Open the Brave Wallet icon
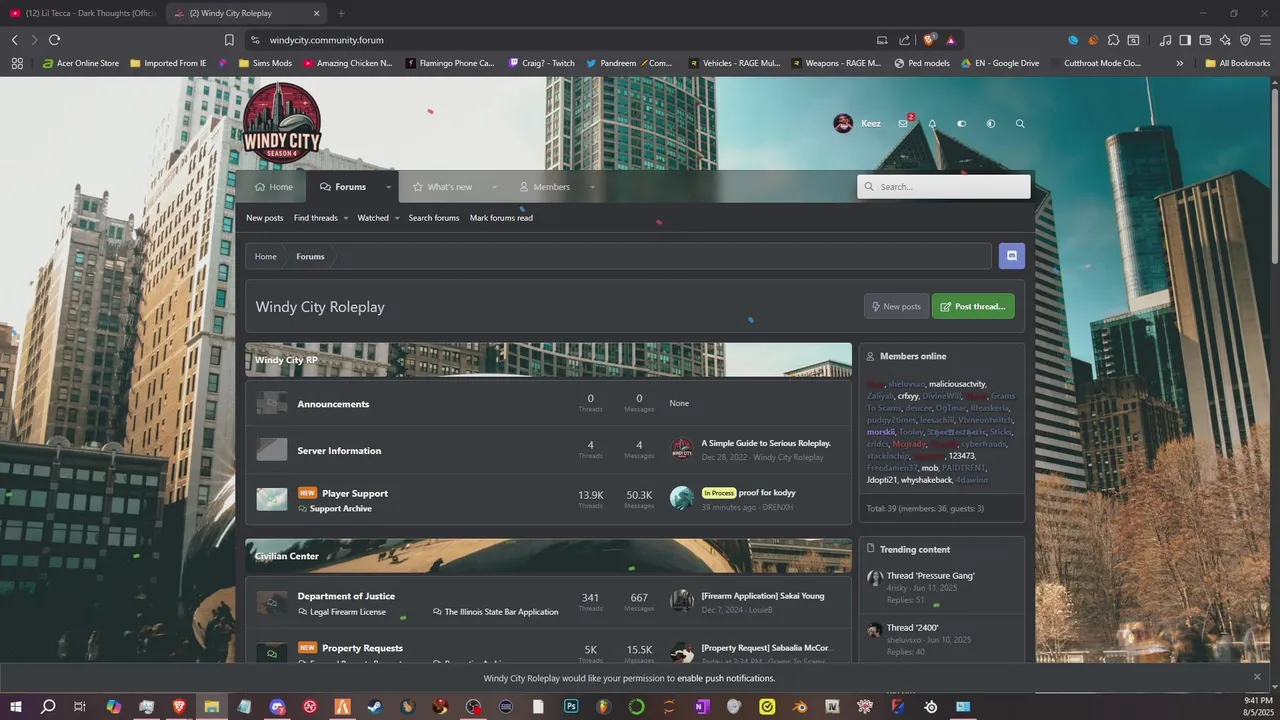 point(1205,40)
